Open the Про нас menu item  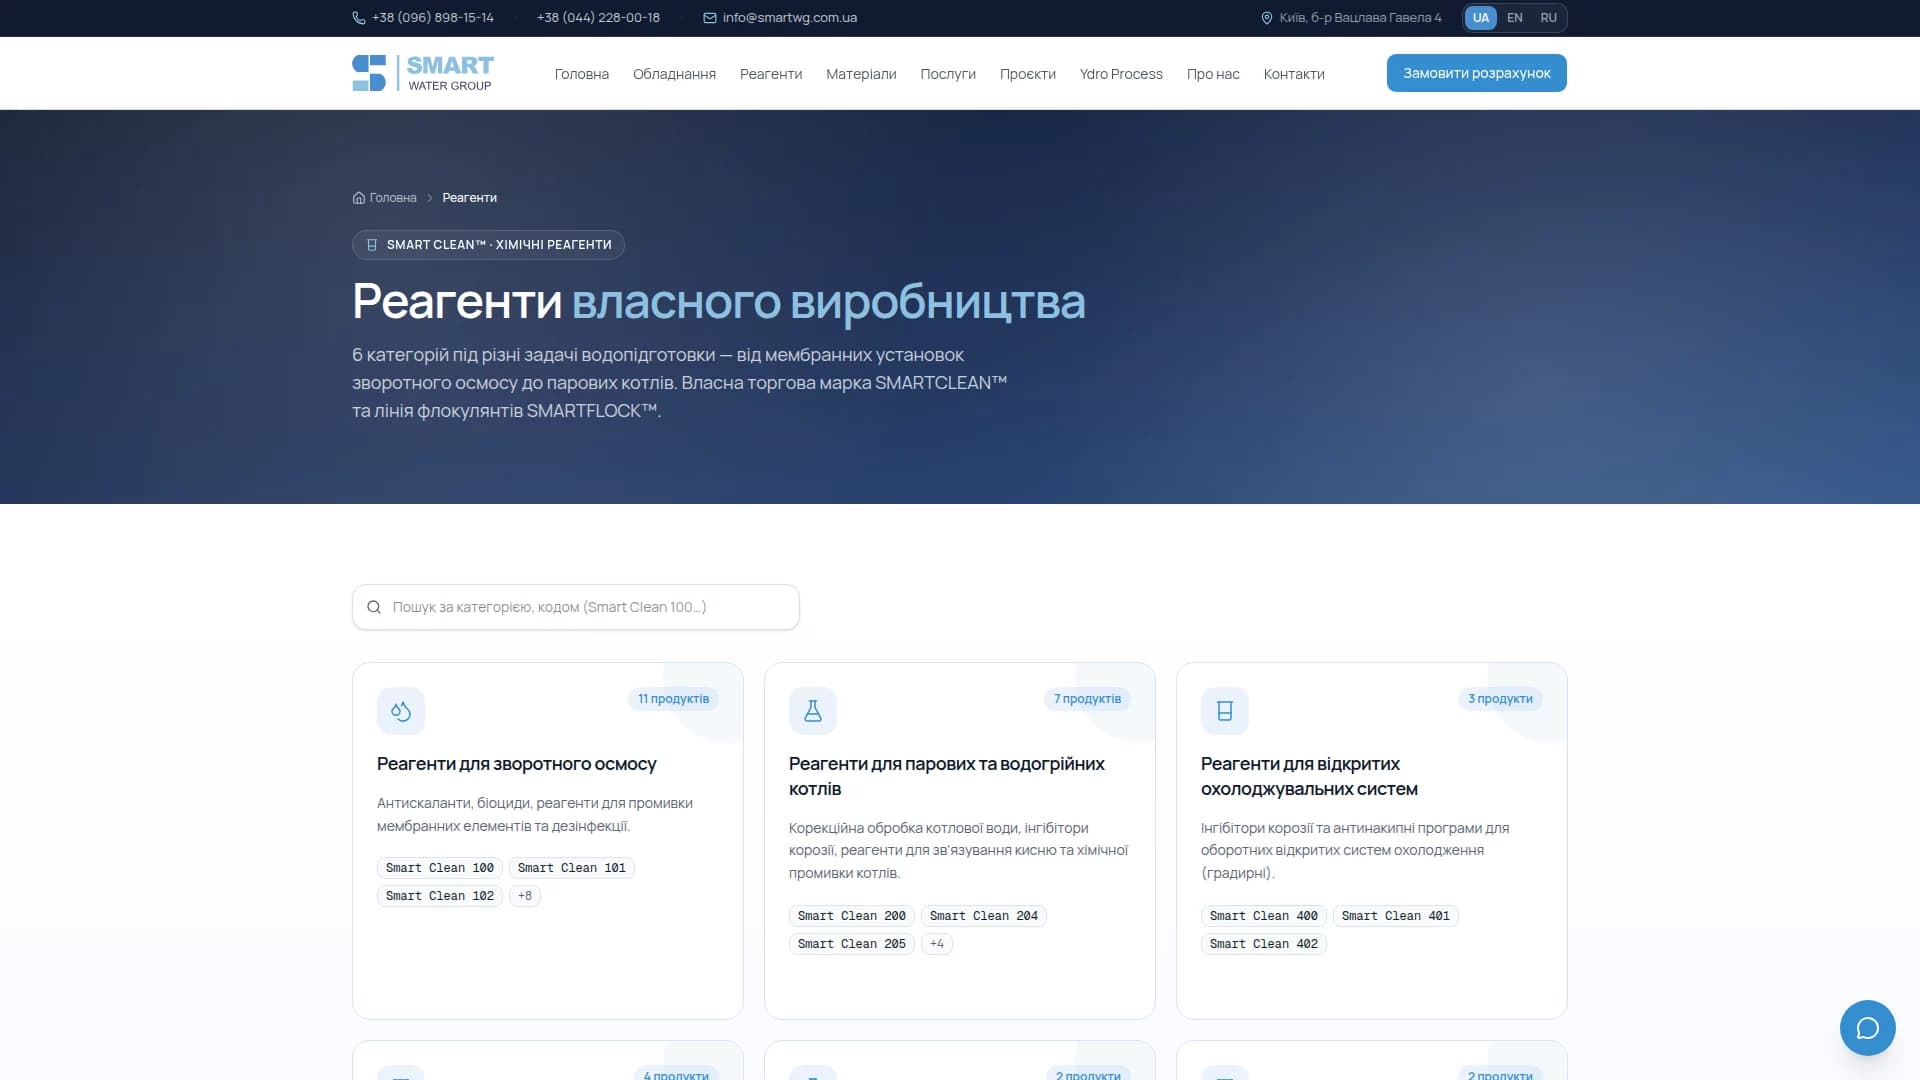[x=1213, y=74]
